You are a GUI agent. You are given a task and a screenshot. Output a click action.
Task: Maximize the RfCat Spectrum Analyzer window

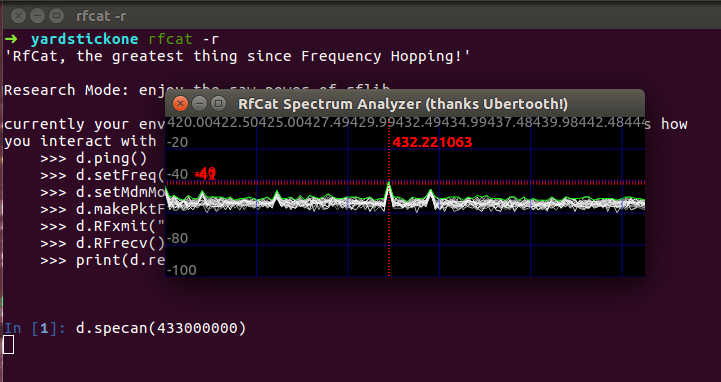click(x=218, y=104)
